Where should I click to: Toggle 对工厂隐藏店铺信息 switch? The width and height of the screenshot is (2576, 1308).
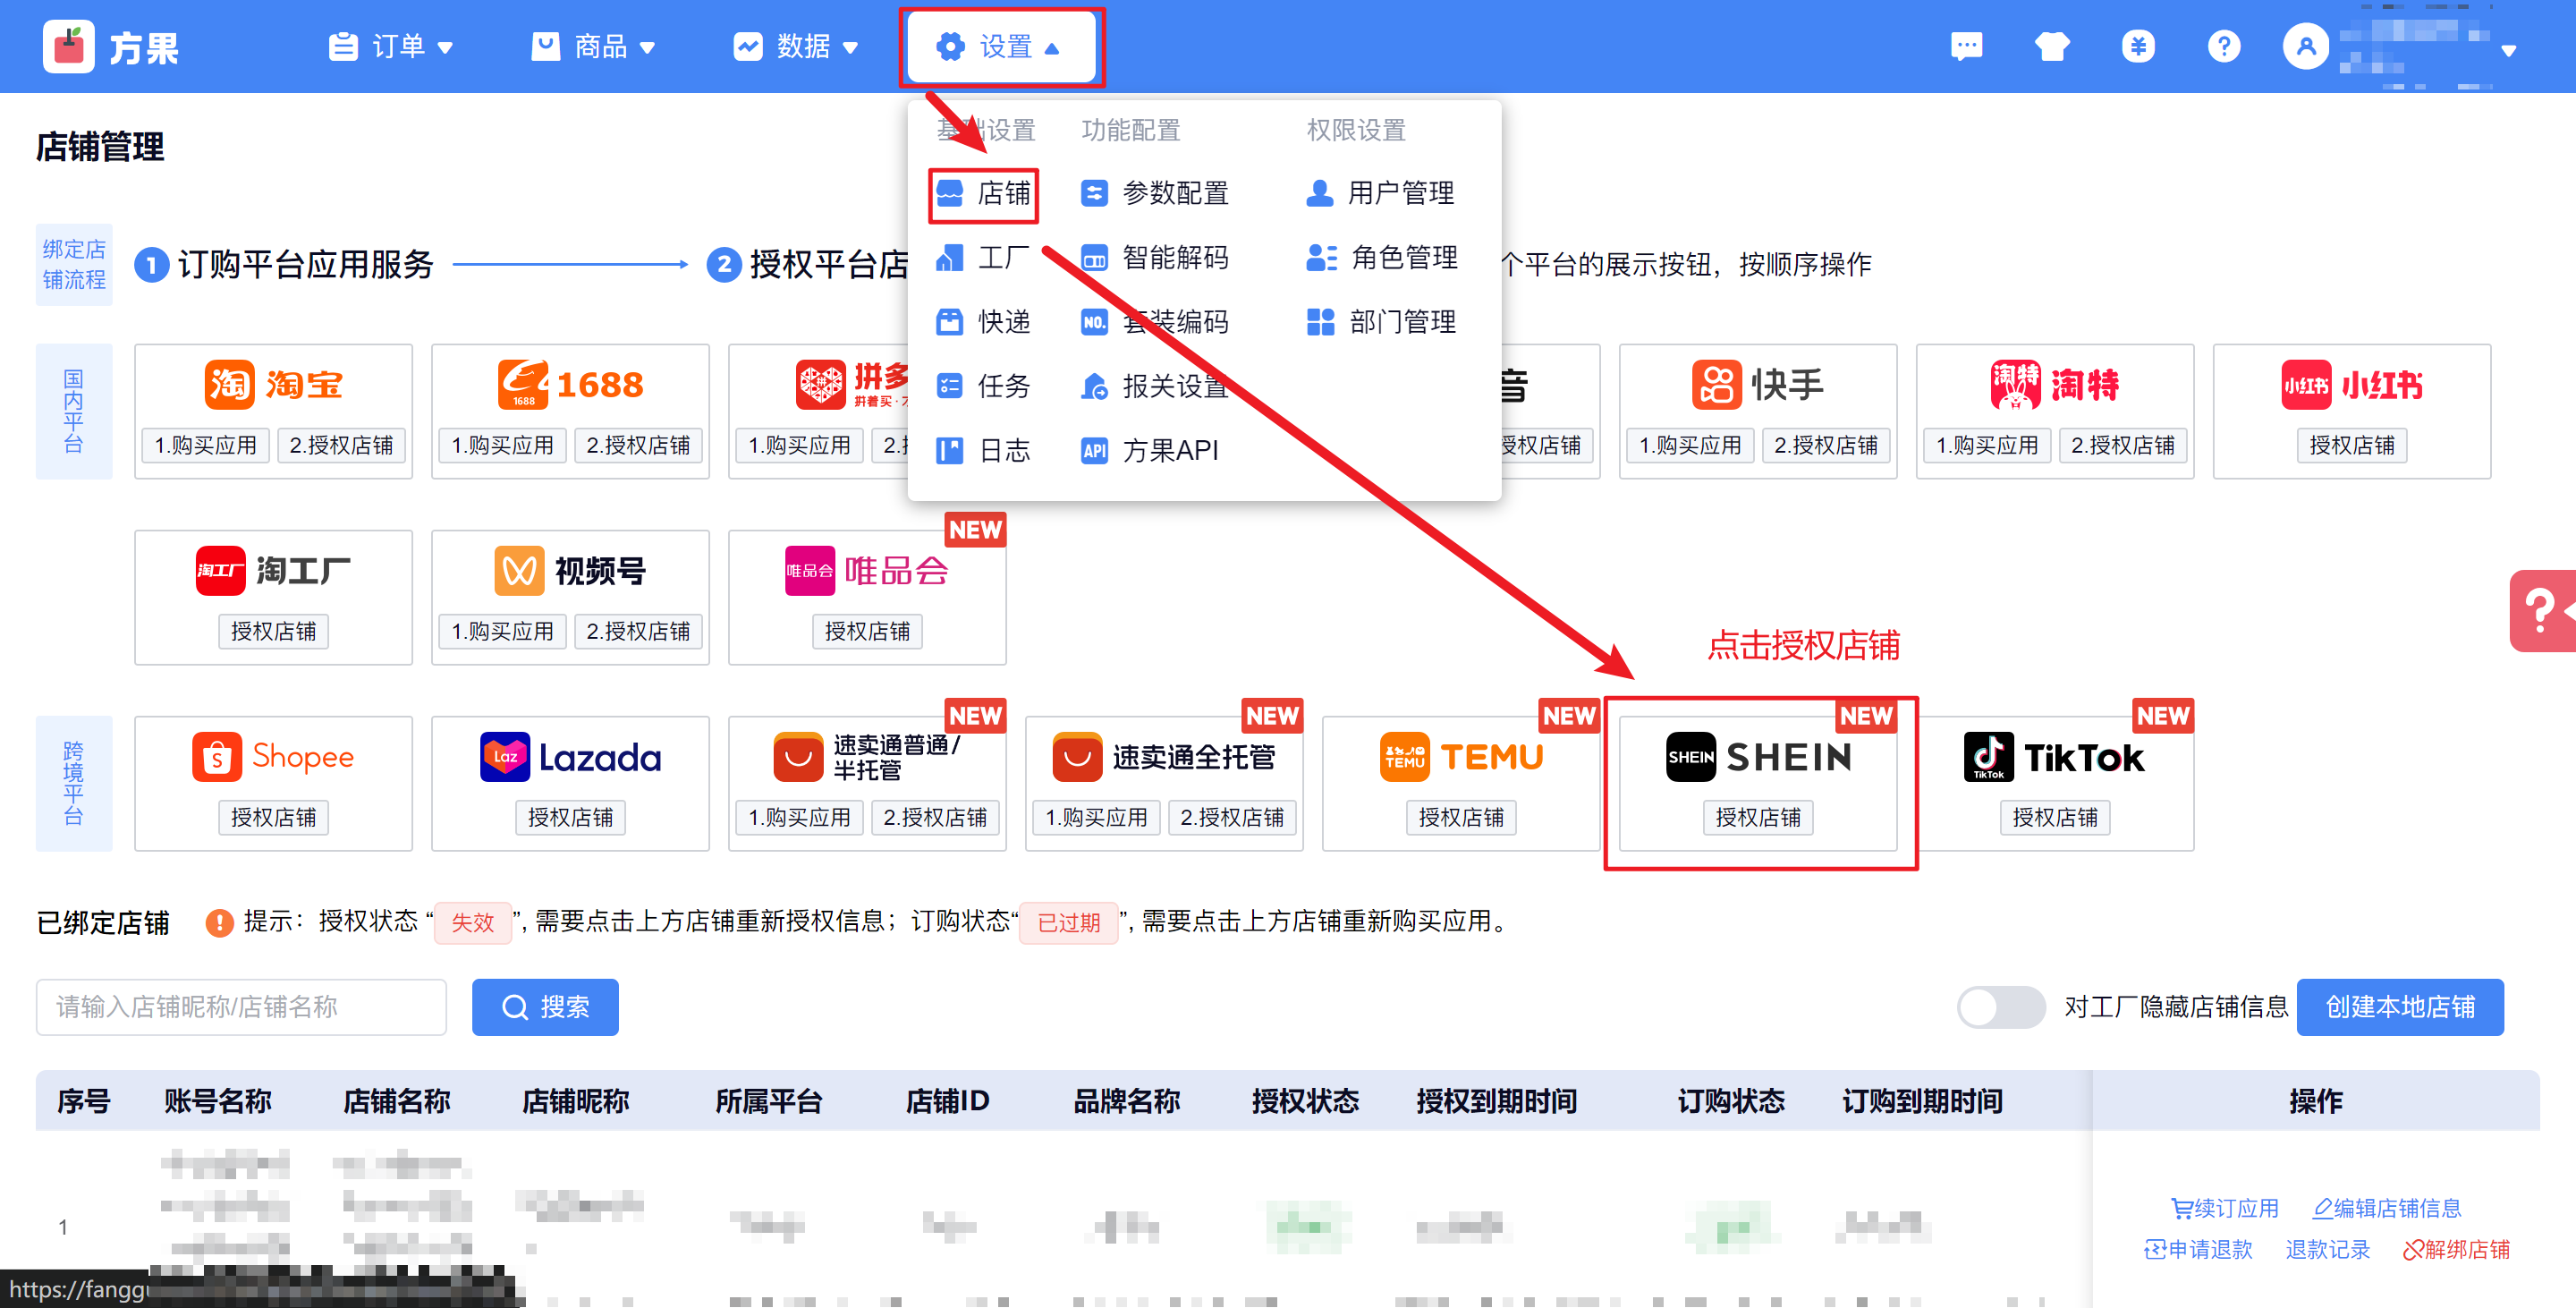click(2000, 1007)
